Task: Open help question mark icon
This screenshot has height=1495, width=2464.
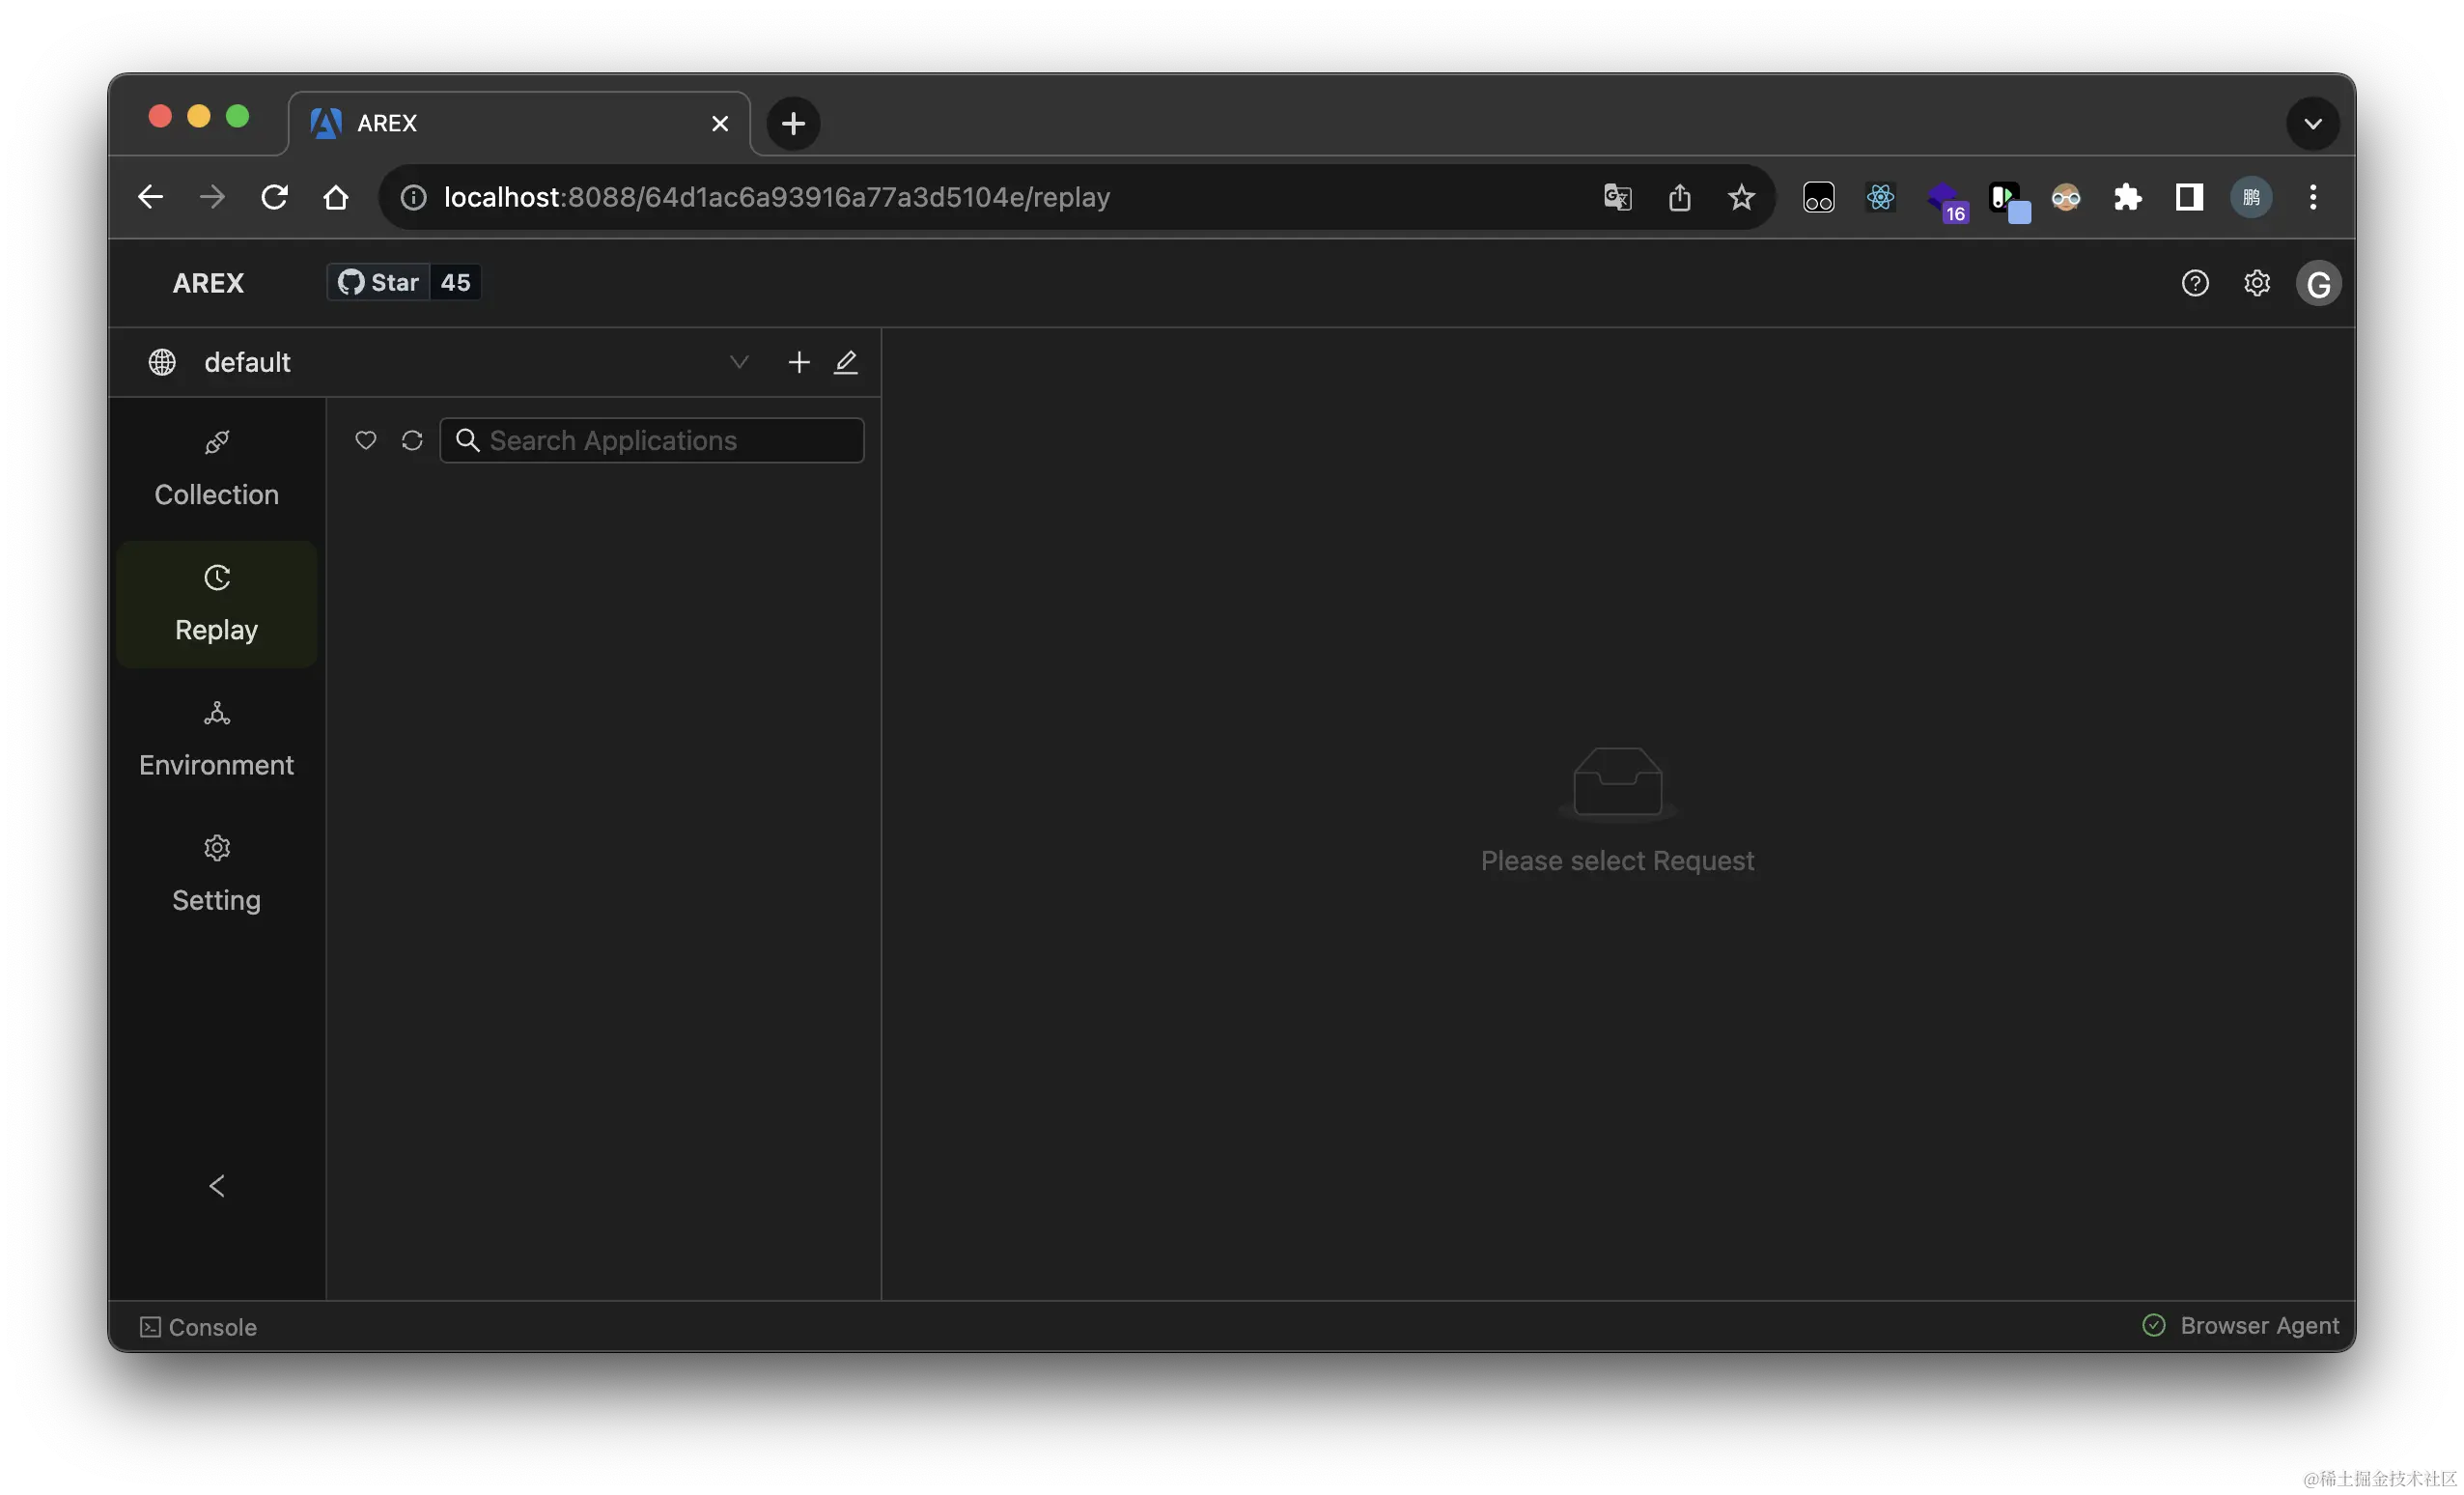Action: point(2195,284)
